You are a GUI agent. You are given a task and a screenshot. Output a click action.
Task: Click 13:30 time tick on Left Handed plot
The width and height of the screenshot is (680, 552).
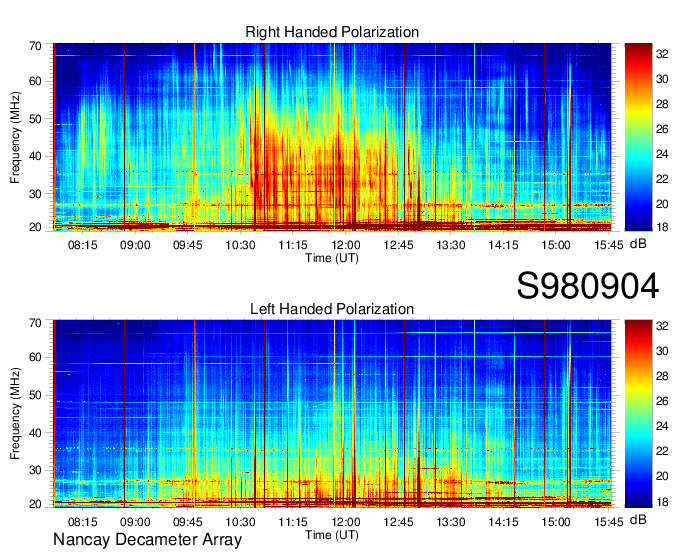coord(451,522)
